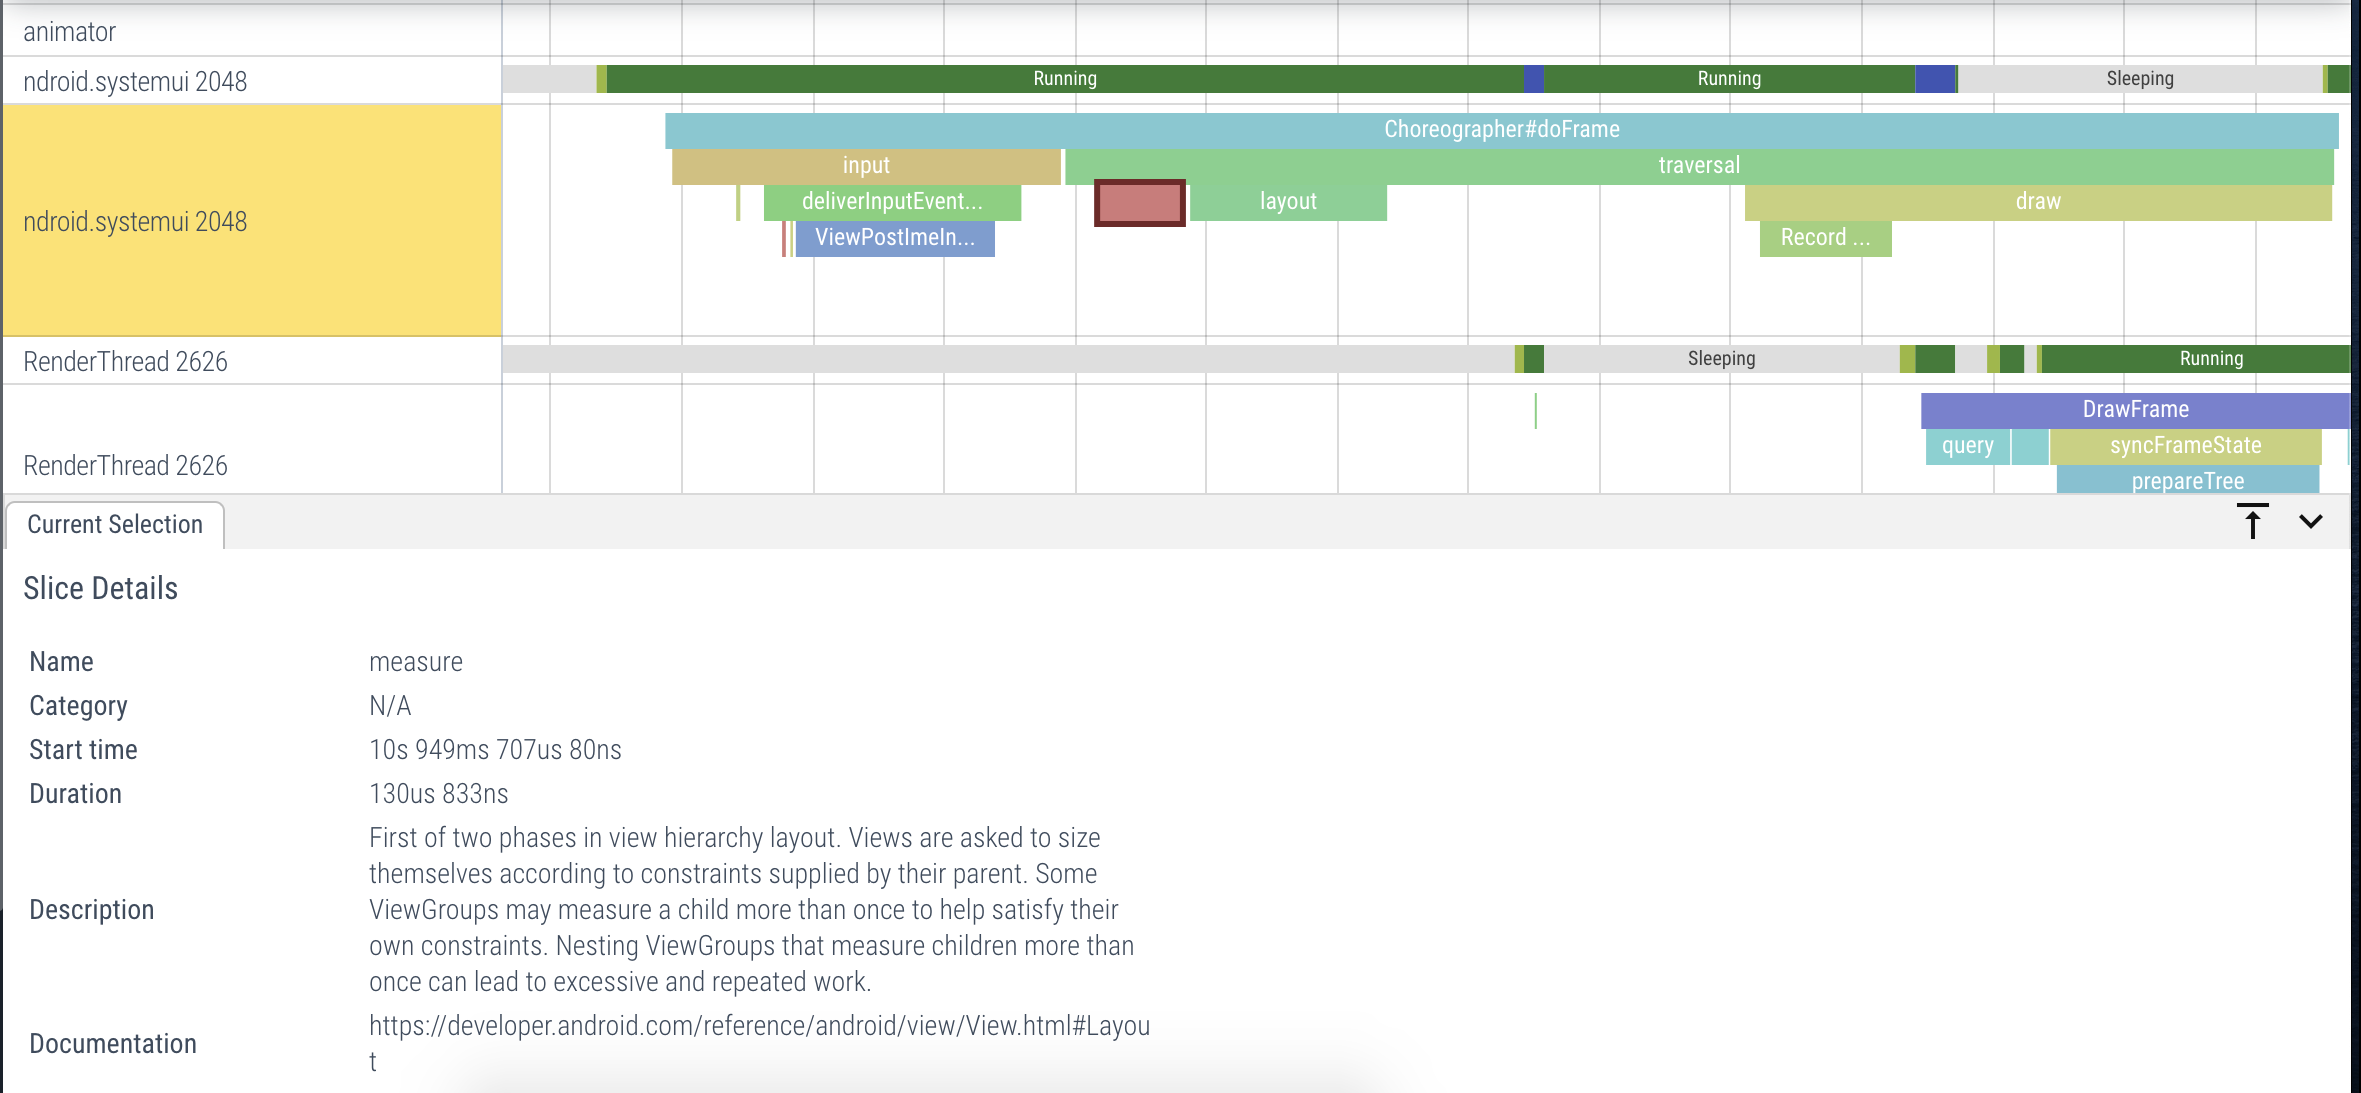The image size is (2361, 1093).
Task: Open the View.html#Layout documentation link
Action: 759,1027
